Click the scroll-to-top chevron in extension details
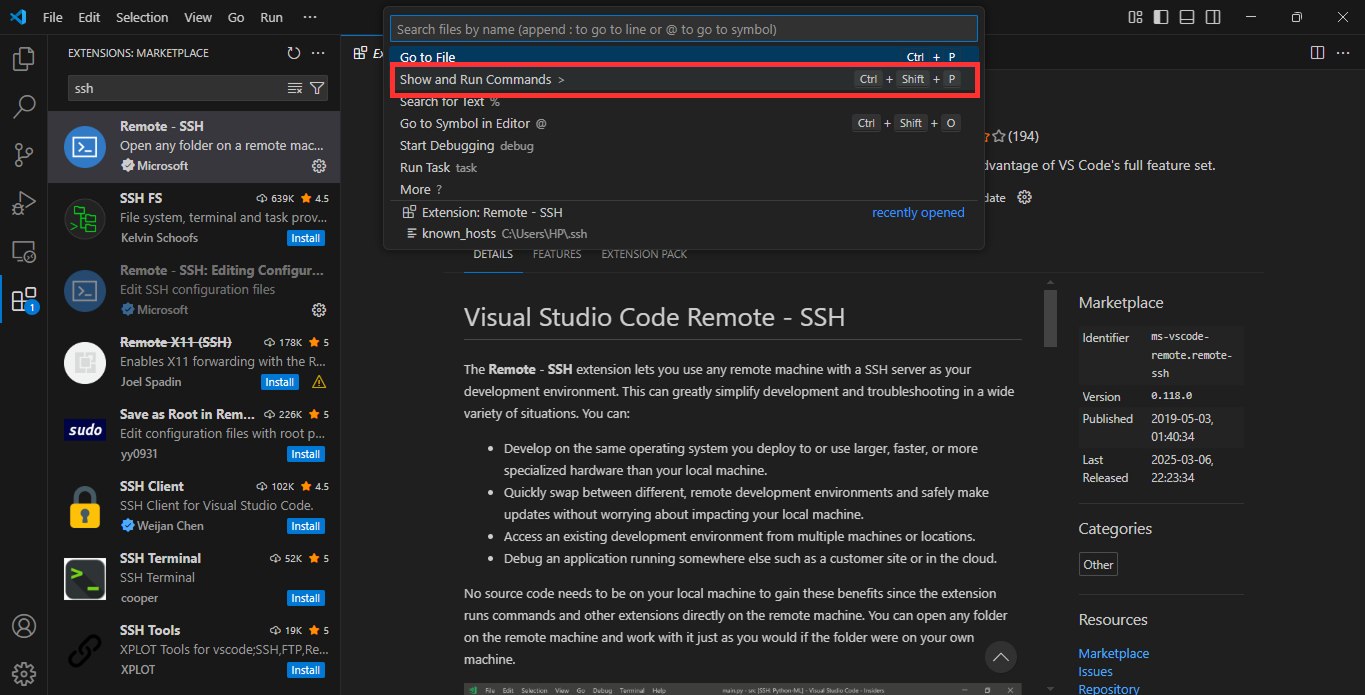 [x=1000, y=657]
